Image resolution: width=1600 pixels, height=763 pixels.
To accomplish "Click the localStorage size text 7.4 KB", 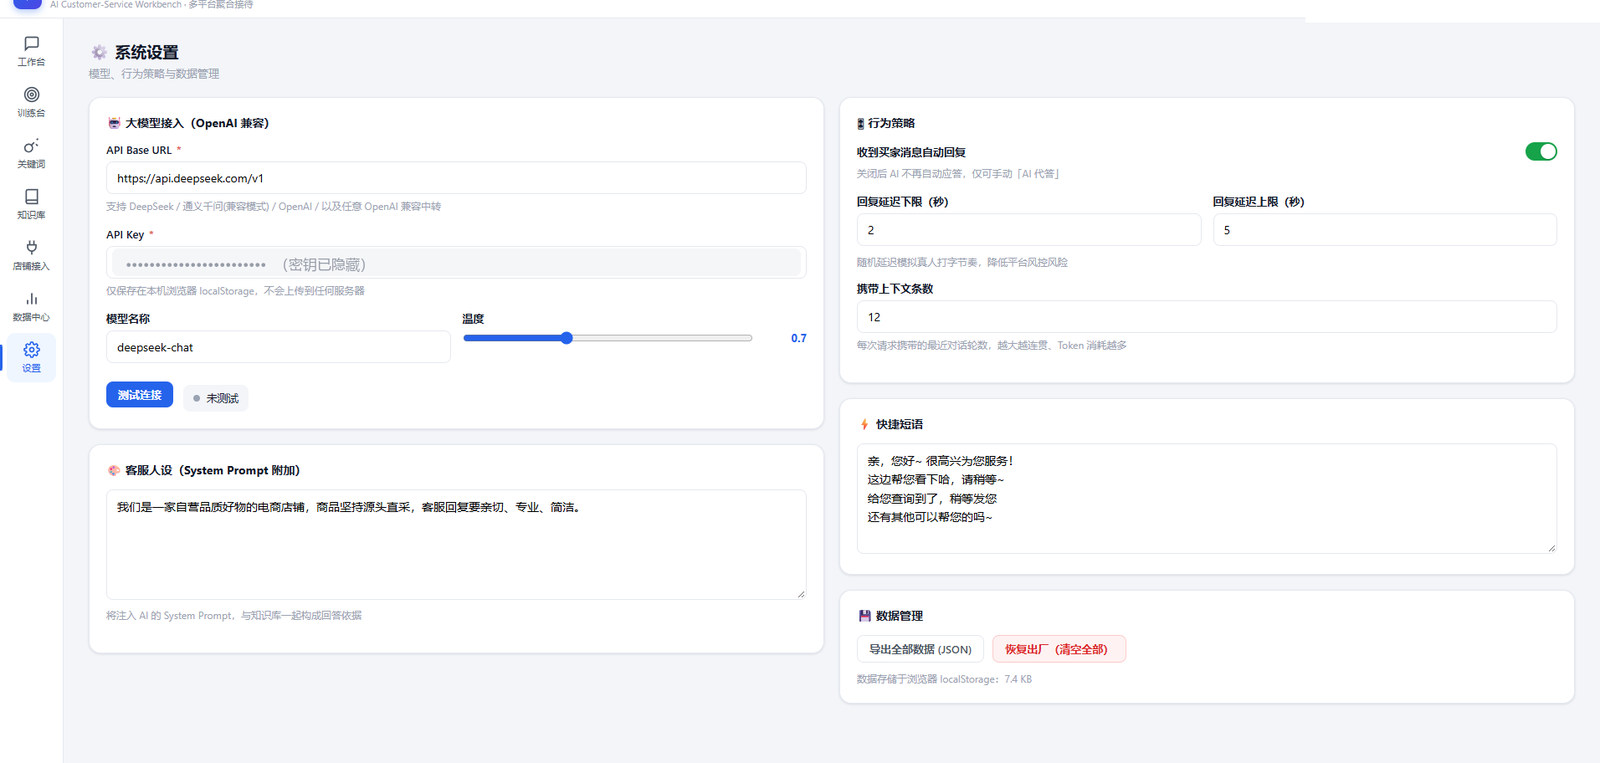I will tap(1018, 679).
